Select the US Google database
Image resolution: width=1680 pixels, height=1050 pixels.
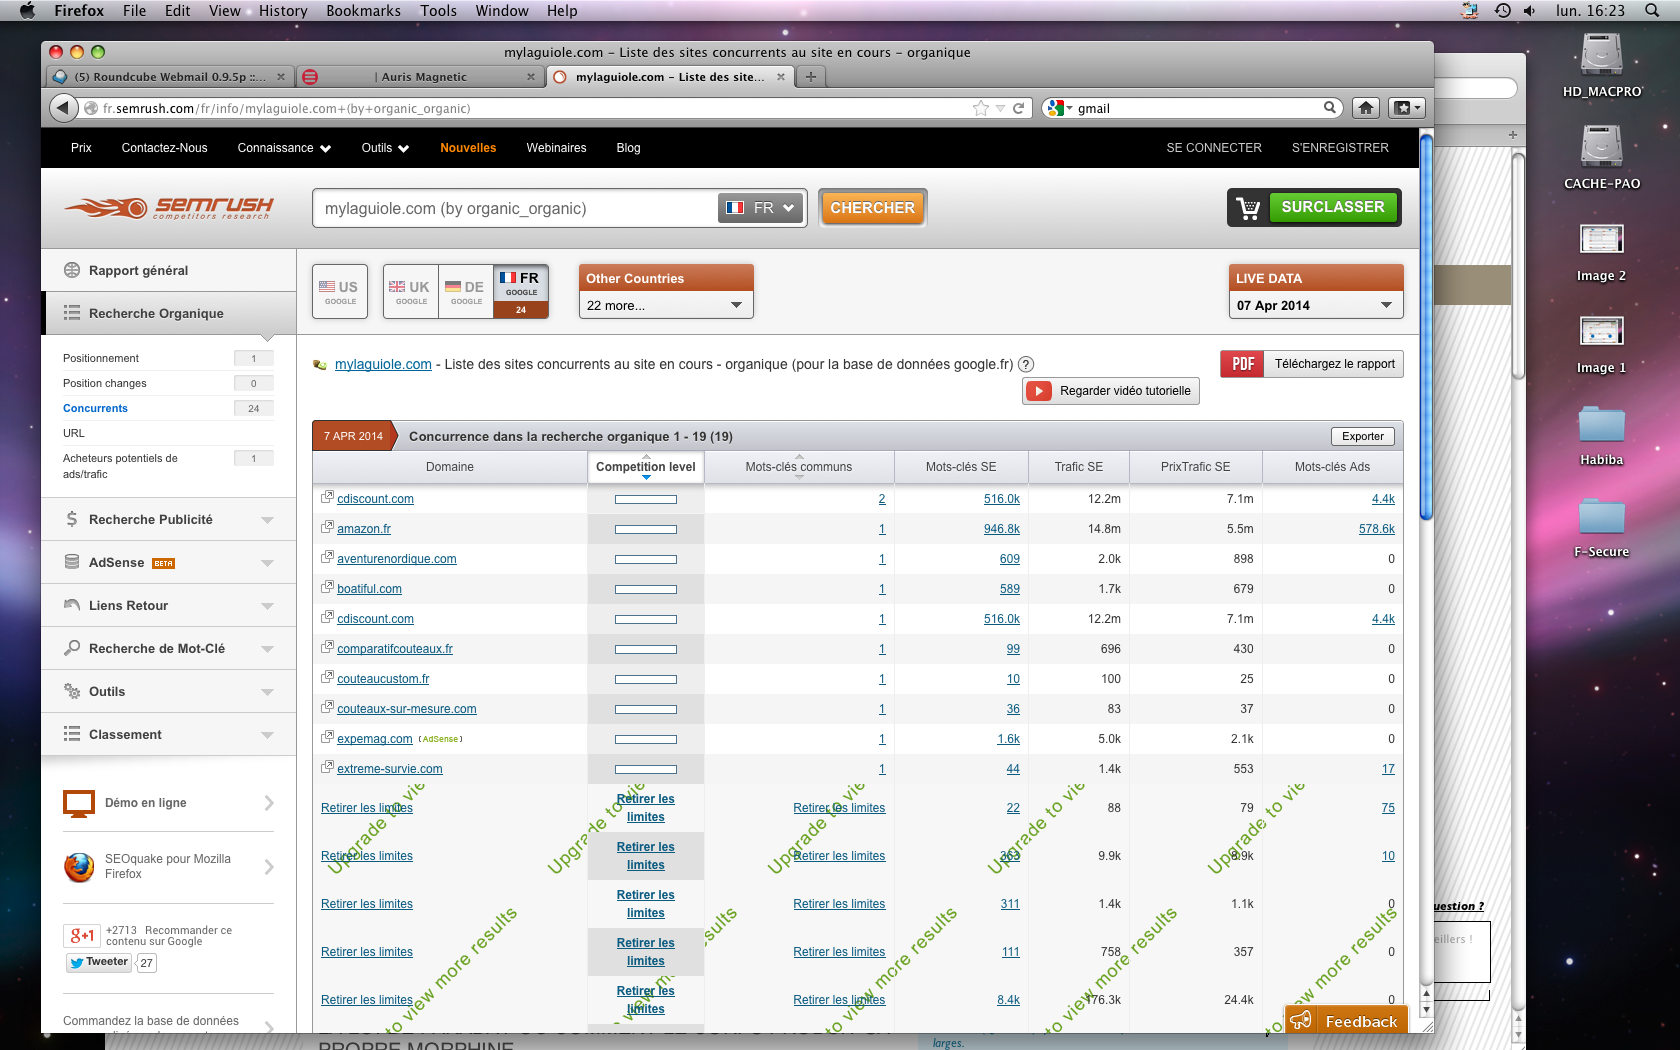[x=340, y=291]
